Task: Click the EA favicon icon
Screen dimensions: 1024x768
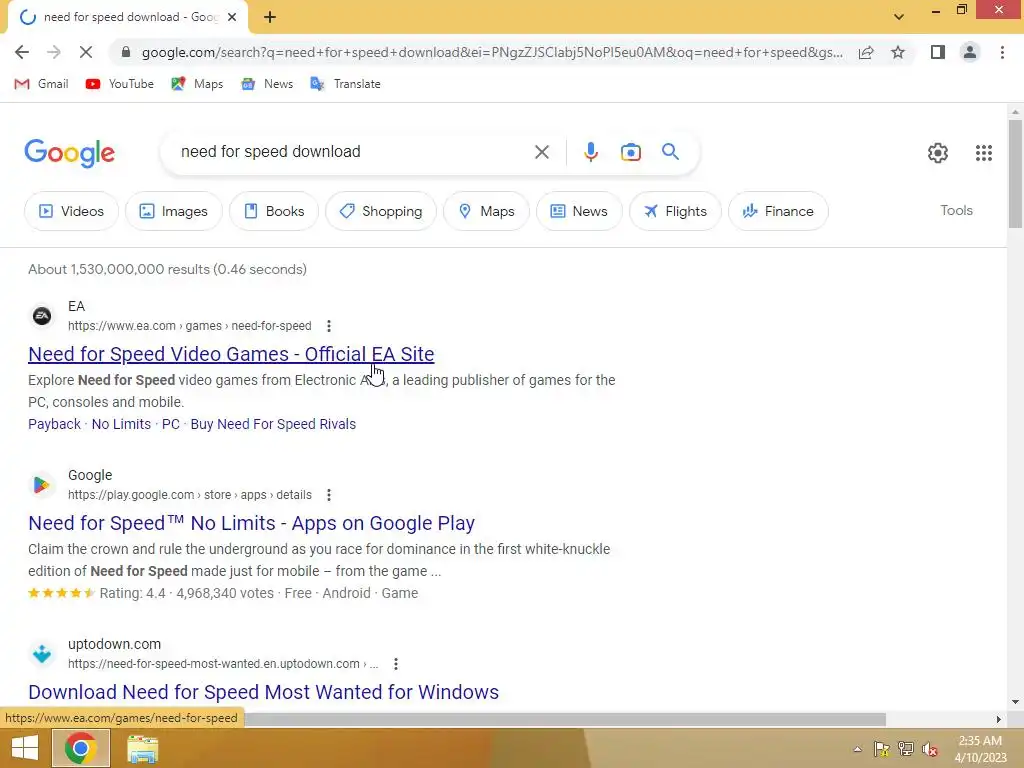Action: click(42, 316)
